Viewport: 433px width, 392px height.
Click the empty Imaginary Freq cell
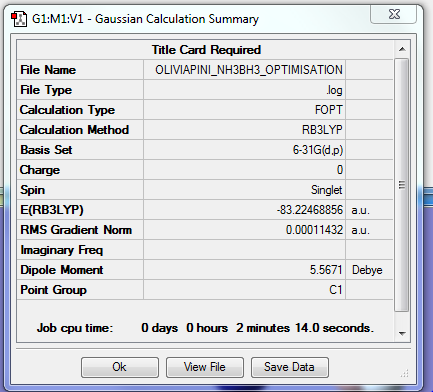pos(245,250)
